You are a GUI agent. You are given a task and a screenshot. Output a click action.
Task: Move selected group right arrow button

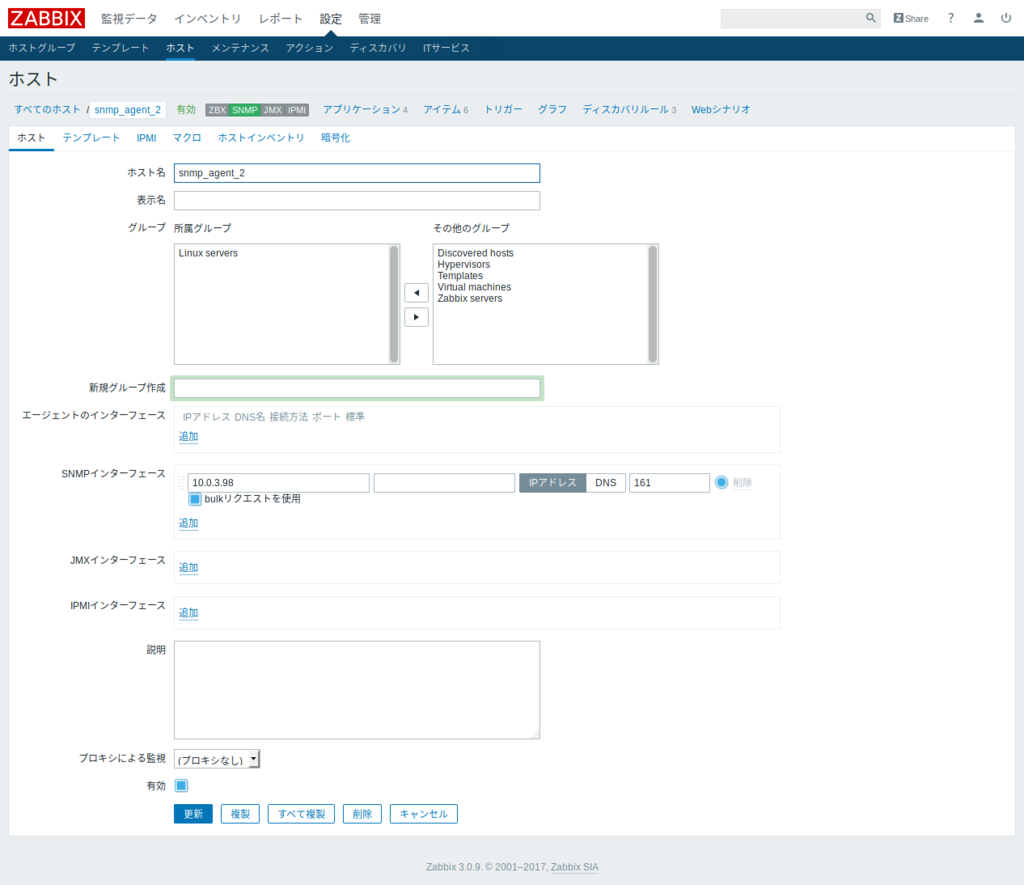[x=416, y=317]
